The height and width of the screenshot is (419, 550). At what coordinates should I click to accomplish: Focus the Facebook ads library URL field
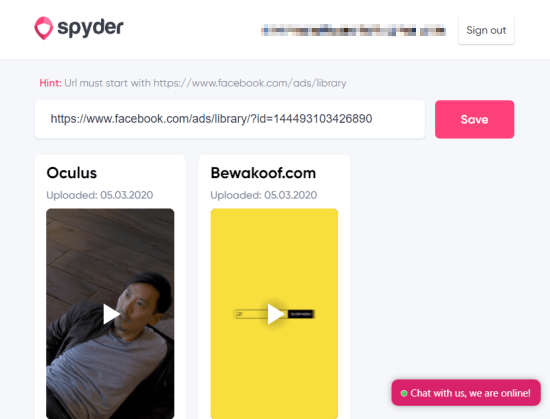pyautogui.click(x=230, y=119)
